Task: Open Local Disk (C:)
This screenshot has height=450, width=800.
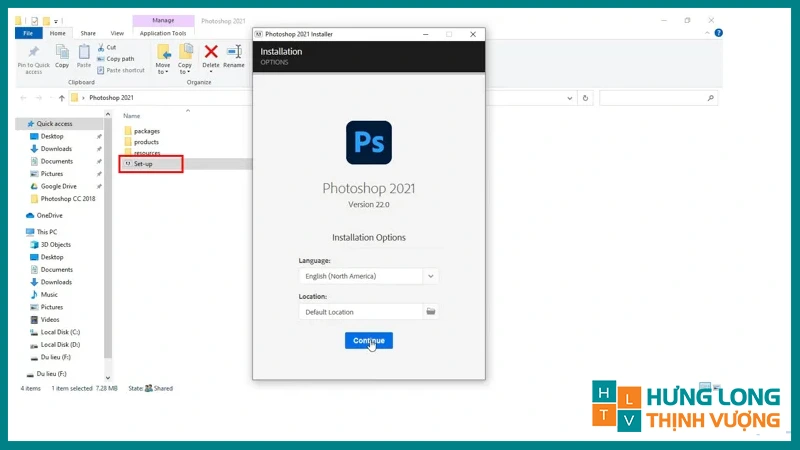Action: point(60,332)
